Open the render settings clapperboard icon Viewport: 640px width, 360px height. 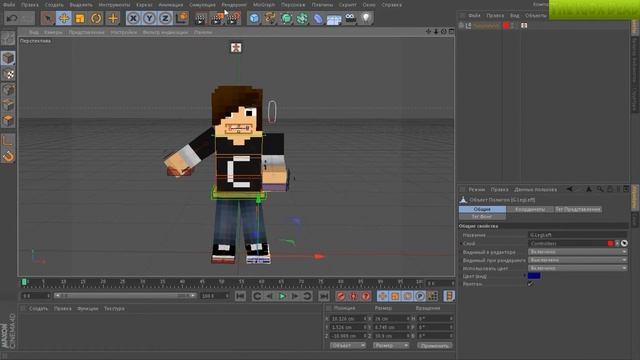(233, 18)
